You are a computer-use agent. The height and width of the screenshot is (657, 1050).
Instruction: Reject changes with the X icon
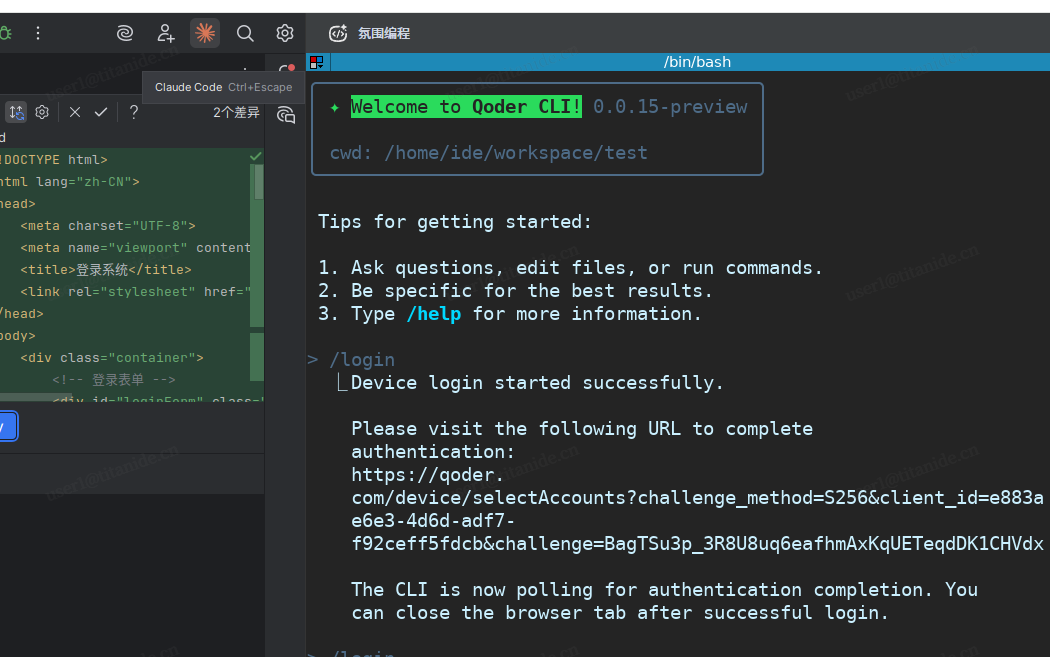75,112
